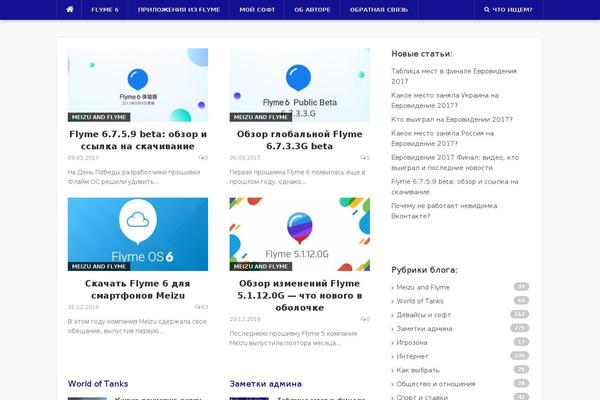Open Общество и отношения category

[436, 384]
